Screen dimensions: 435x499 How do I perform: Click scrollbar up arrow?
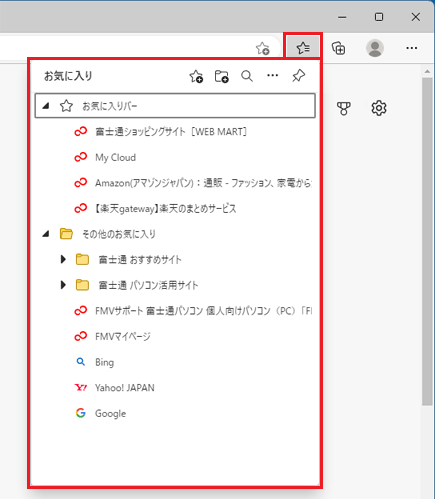click(x=427, y=71)
